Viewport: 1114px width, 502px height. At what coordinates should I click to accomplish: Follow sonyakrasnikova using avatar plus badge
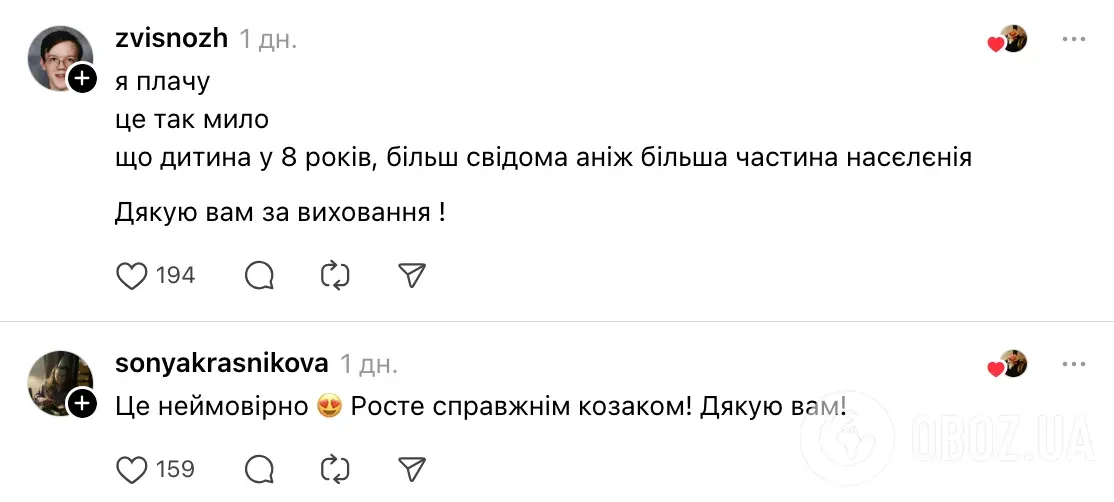(x=82, y=403)
